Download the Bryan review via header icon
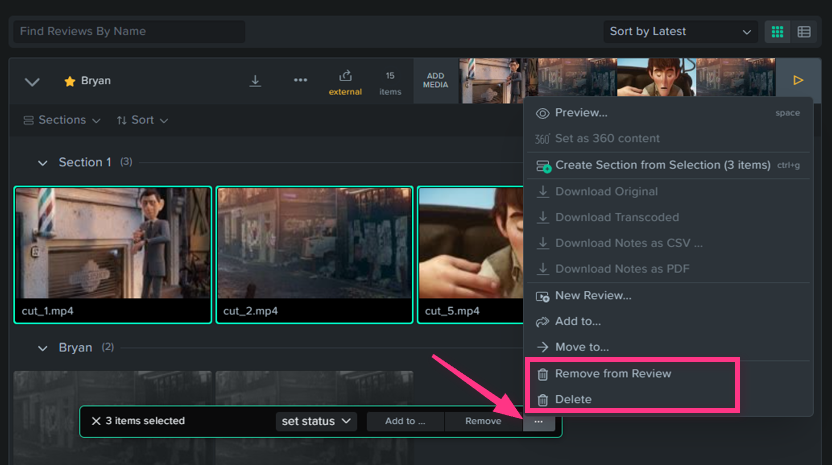 [255, 81]
